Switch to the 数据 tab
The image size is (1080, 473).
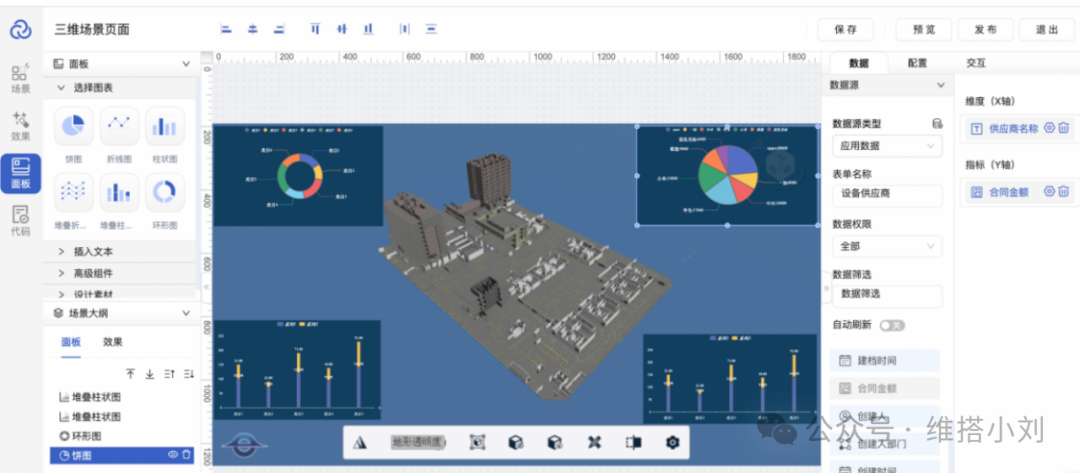point(859,63)
